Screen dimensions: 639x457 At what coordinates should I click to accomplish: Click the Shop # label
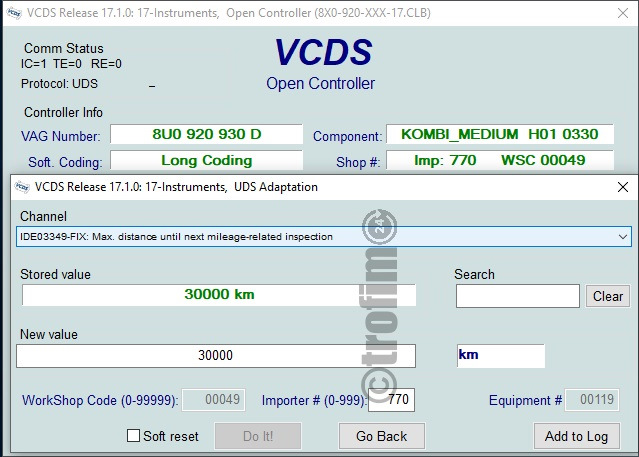point(358,162)
